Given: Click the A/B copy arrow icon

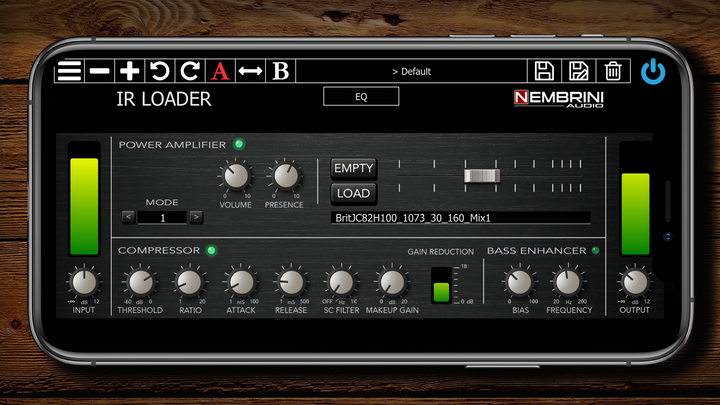Looking at the screenshot, I should [250, 71].
